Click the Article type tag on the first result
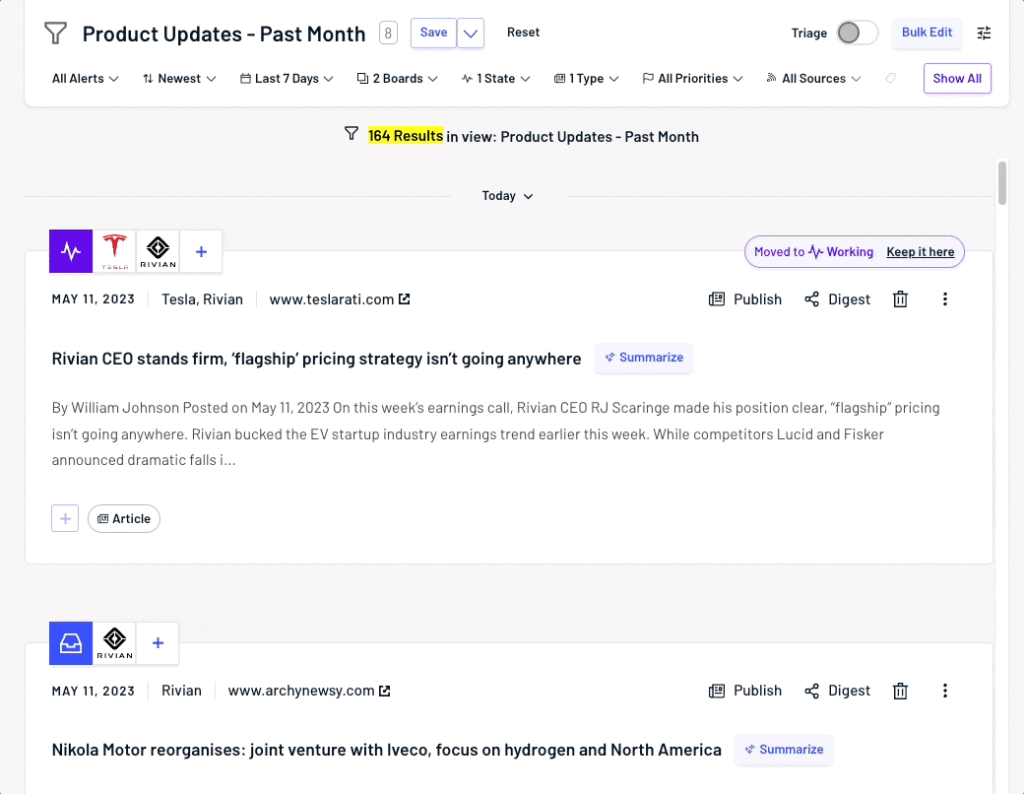 click(124, 518)
